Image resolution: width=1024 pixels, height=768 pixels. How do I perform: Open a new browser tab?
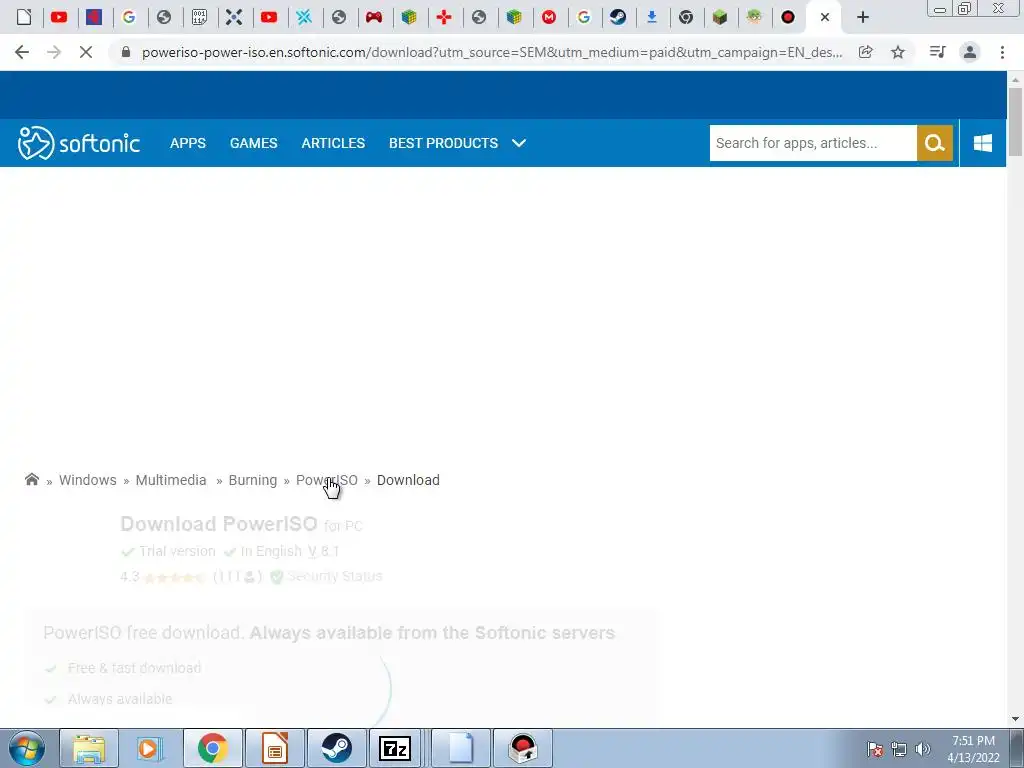click(863, 18)
